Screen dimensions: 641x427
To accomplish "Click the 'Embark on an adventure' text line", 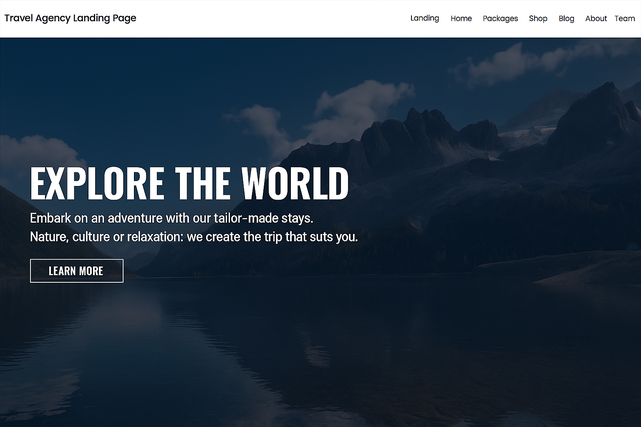I will click(x=172, y=218).
